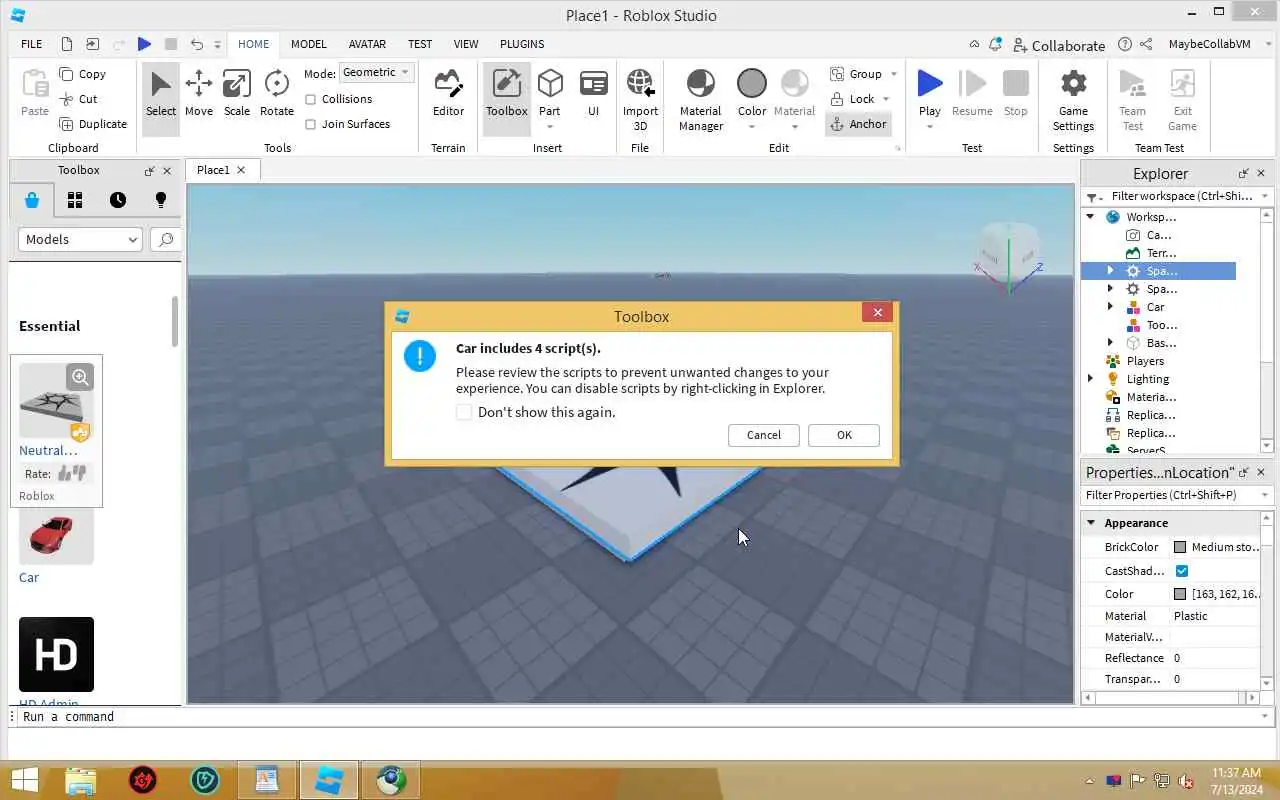Open the Windows Start button
This screenshot has height=800, width=1280.
pyautogui.click(x=24, y=780)
